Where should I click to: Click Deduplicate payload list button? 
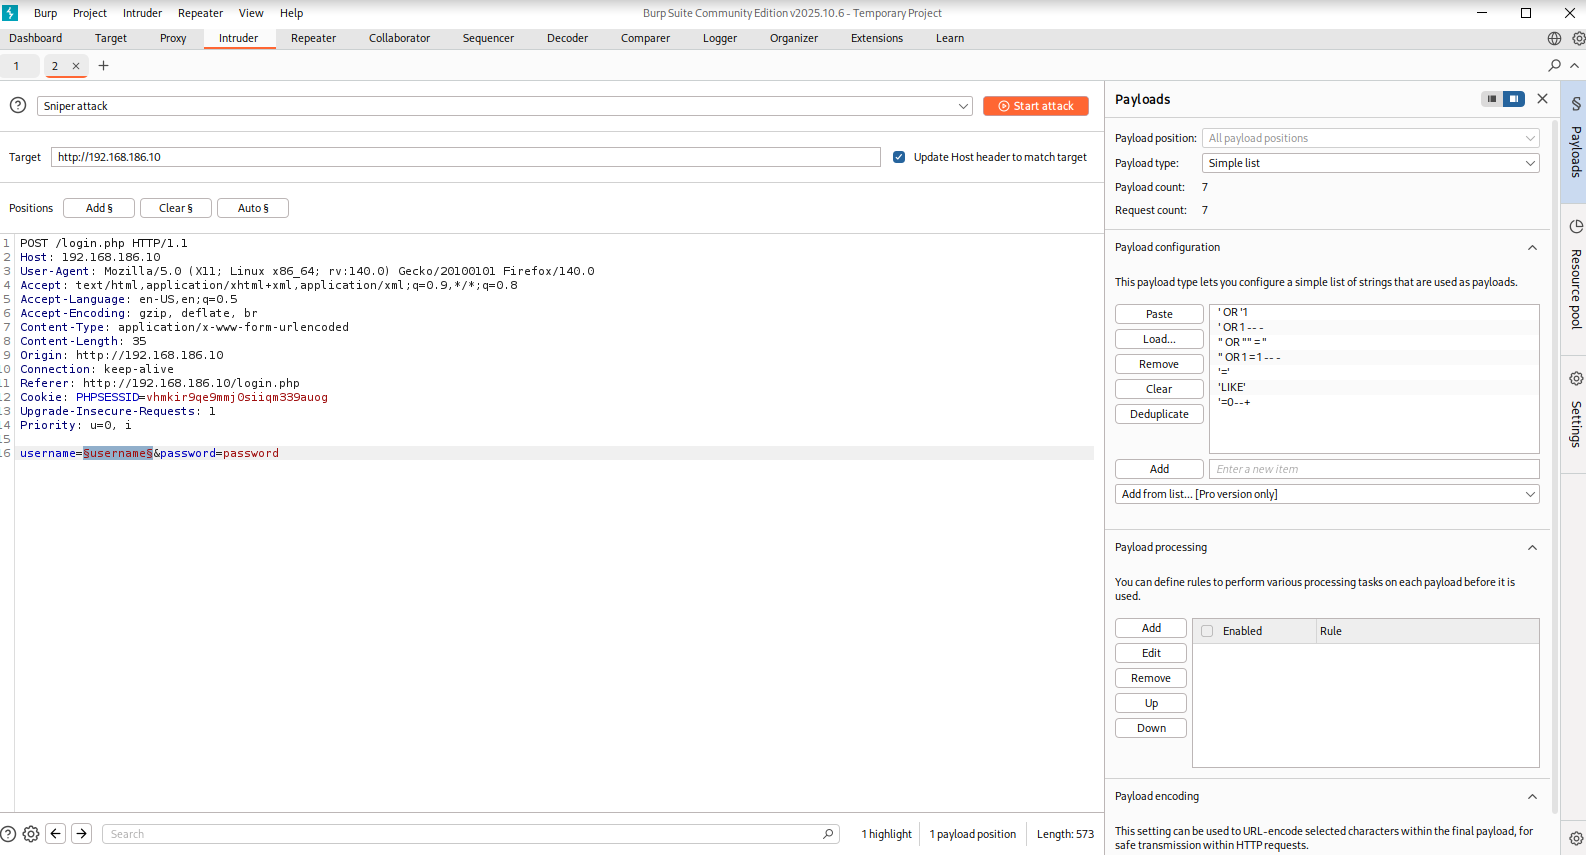(x=1159, y=414)
